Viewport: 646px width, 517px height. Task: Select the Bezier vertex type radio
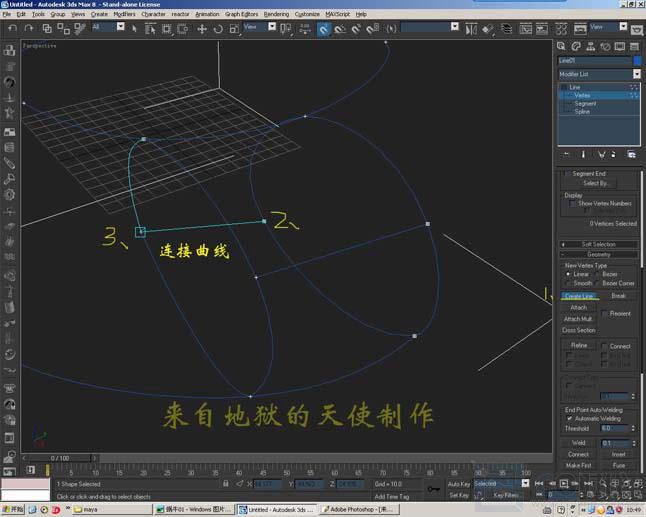coord(597,274)
